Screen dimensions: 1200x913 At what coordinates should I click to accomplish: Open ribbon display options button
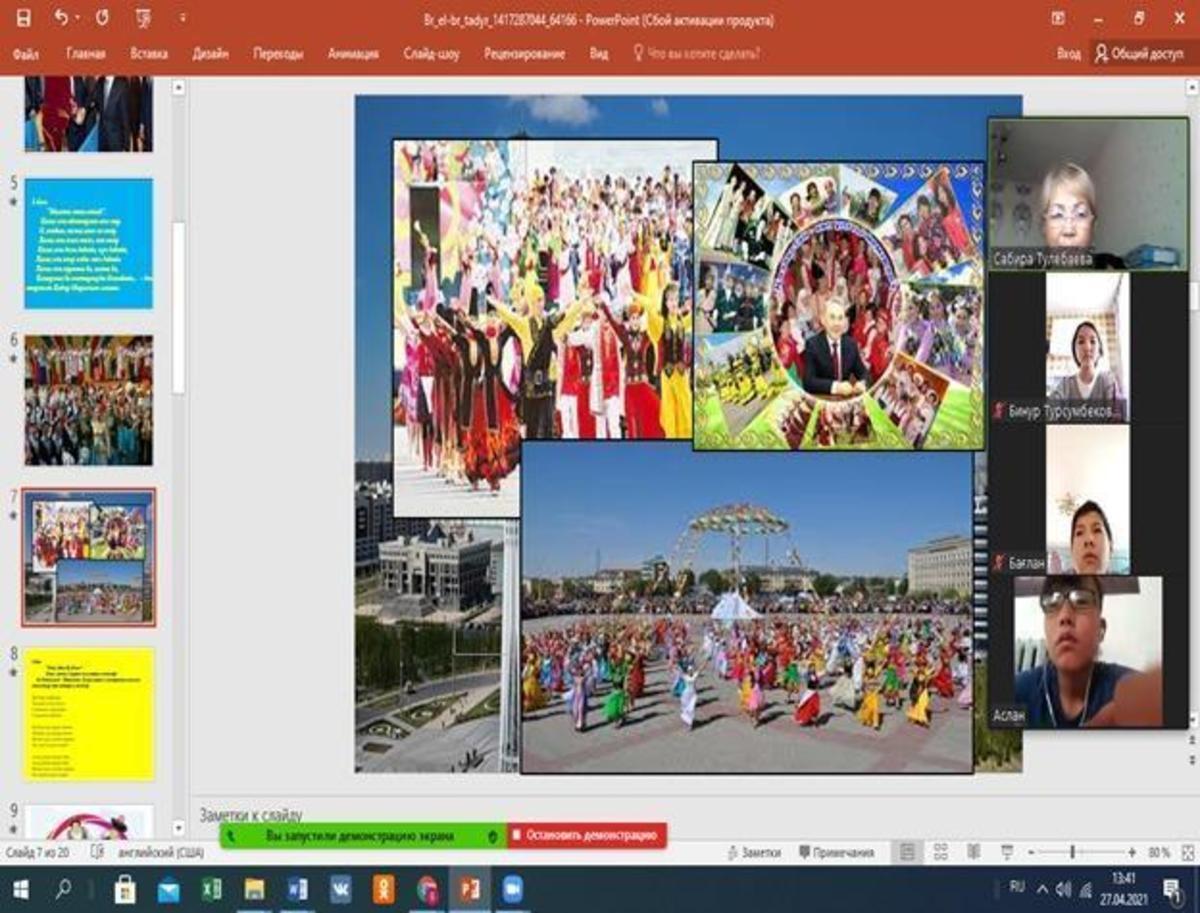coord(1058,18)
